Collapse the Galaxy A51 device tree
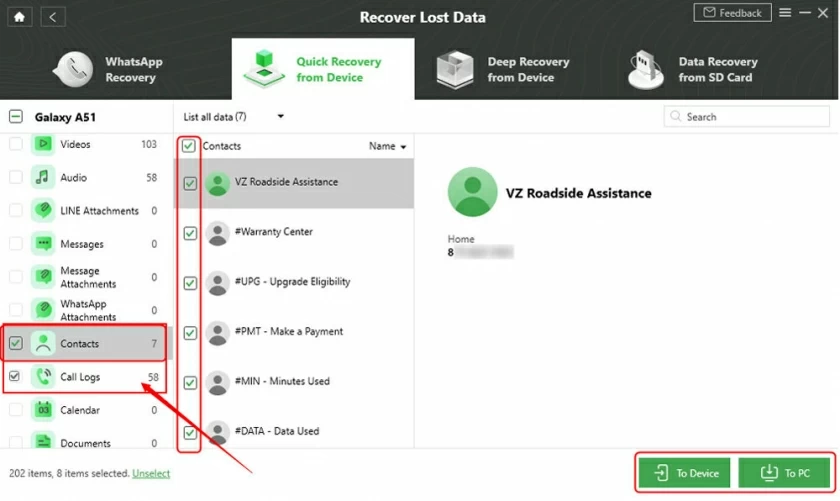 click(x=15, y=117)
